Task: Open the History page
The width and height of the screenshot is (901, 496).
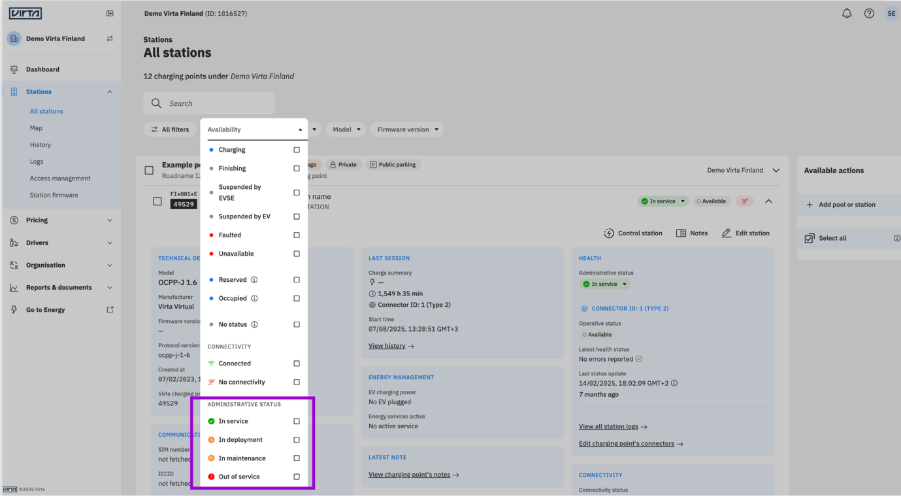Action: (40, 145)
